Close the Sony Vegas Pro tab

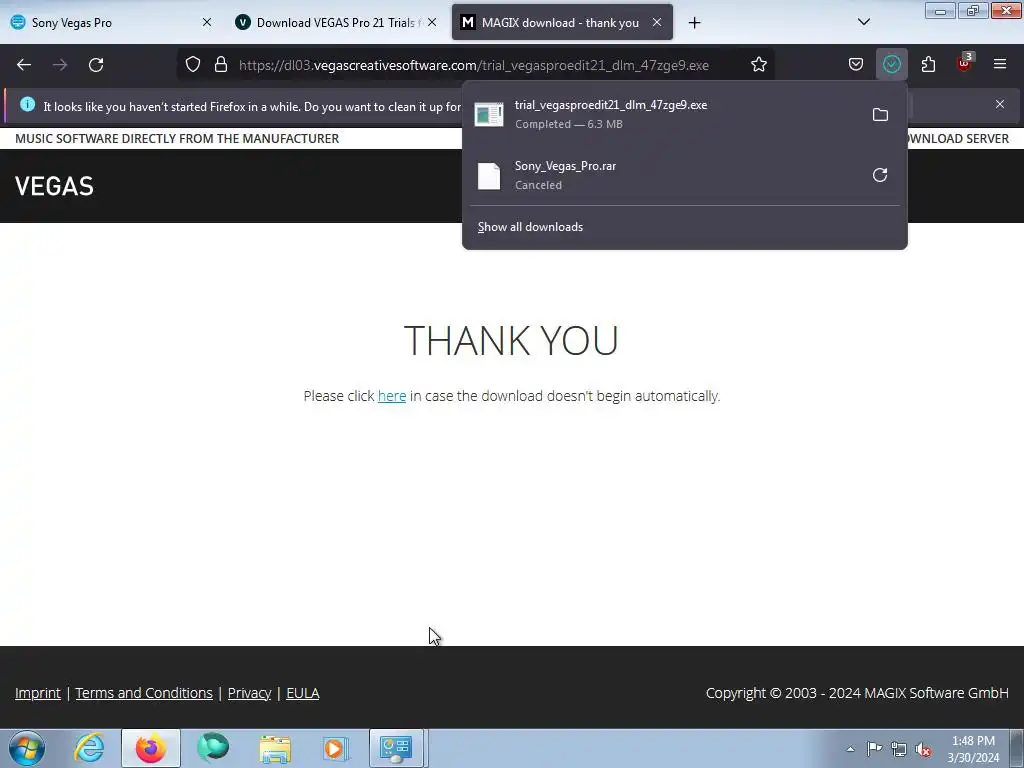click(206, 22)
